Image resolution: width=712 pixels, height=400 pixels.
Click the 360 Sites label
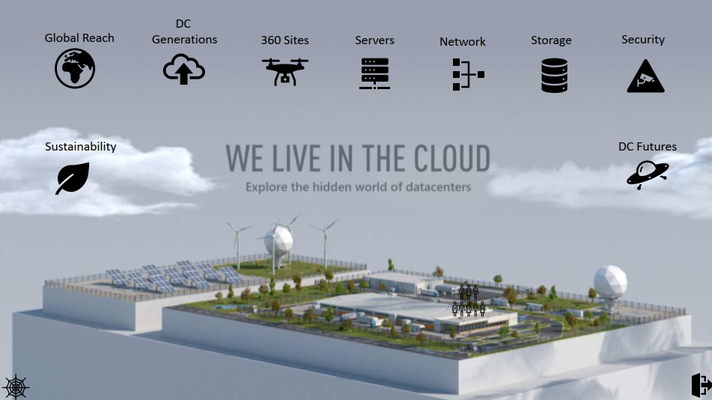285,40
